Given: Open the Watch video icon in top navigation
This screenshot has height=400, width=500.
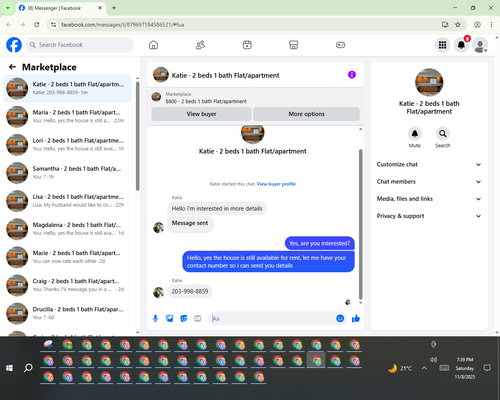Looking at the screenshot, I should coord(247,45).
